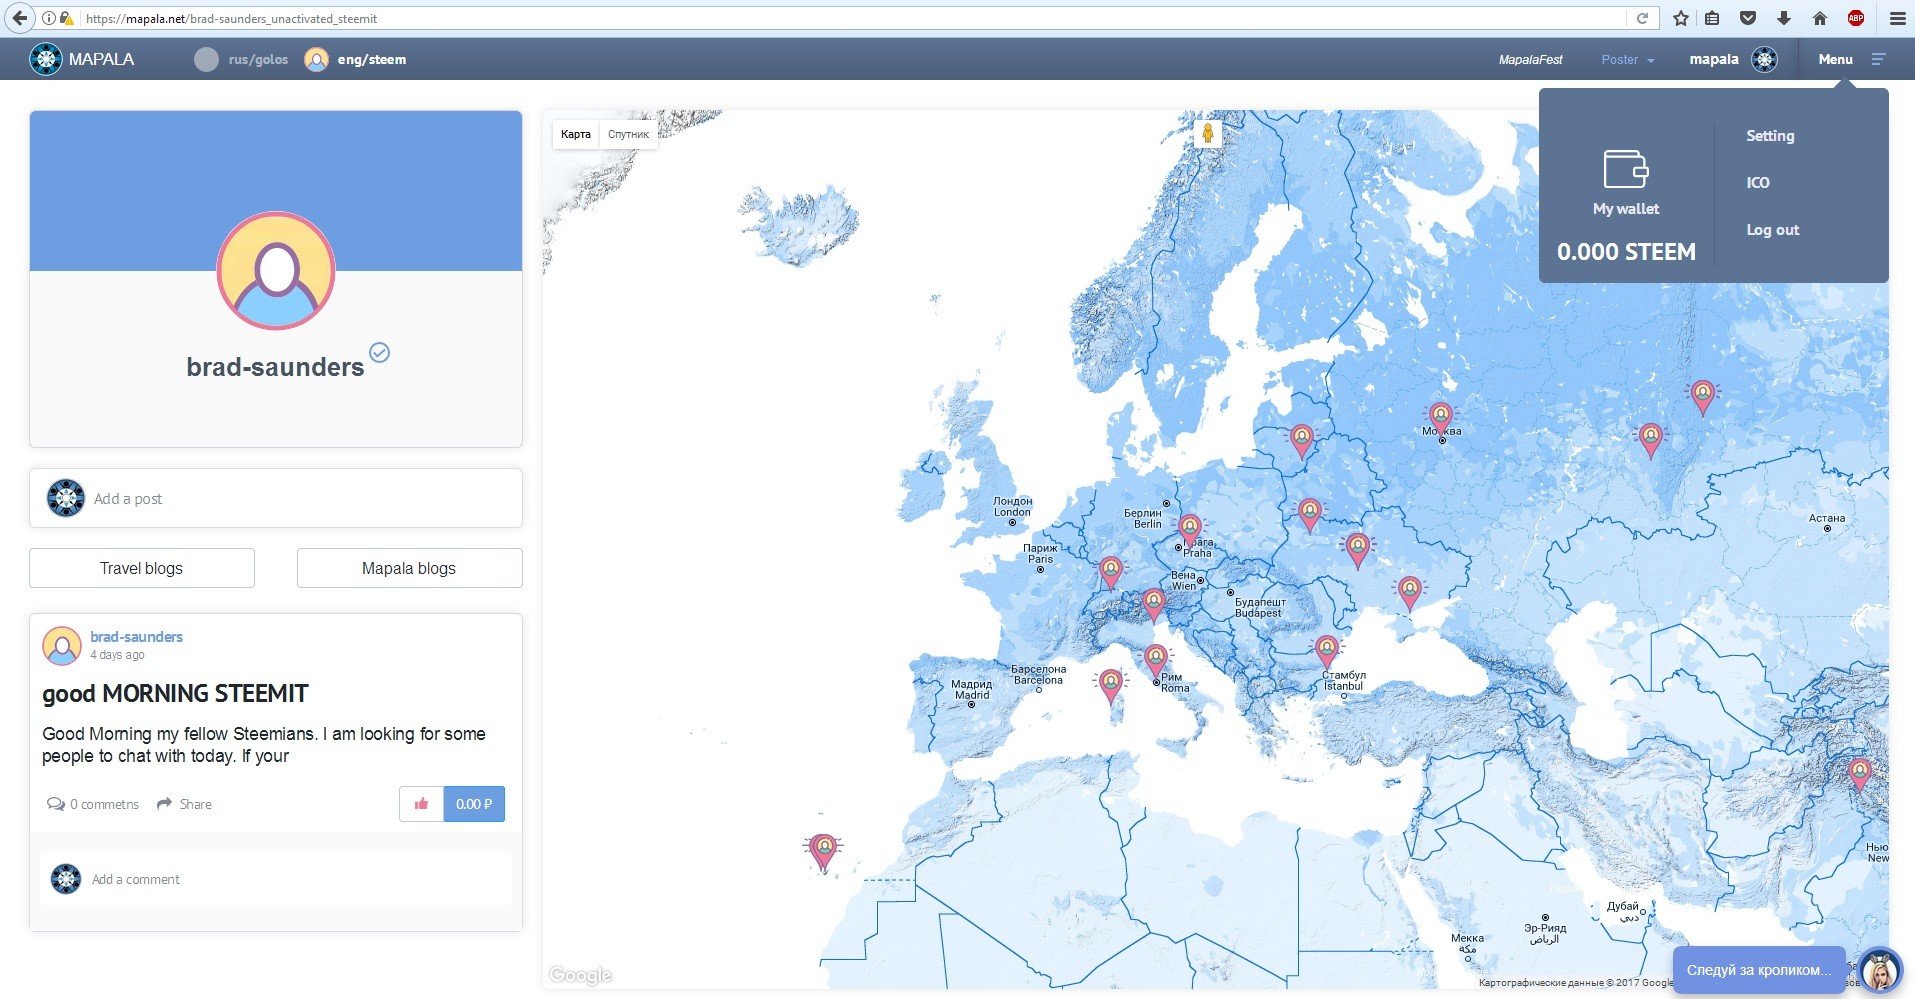Image resolution: width=1915 pixels, height=999 pixels.
Task: Save page to Pocket
Action: pyautogui.click(x=1748, y=18)
